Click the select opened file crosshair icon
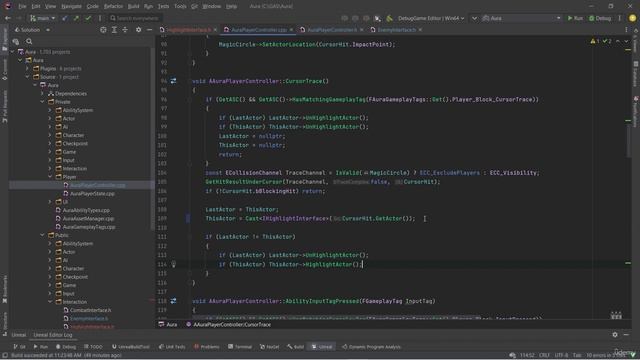The image size is (640, 360). [103, 30]
